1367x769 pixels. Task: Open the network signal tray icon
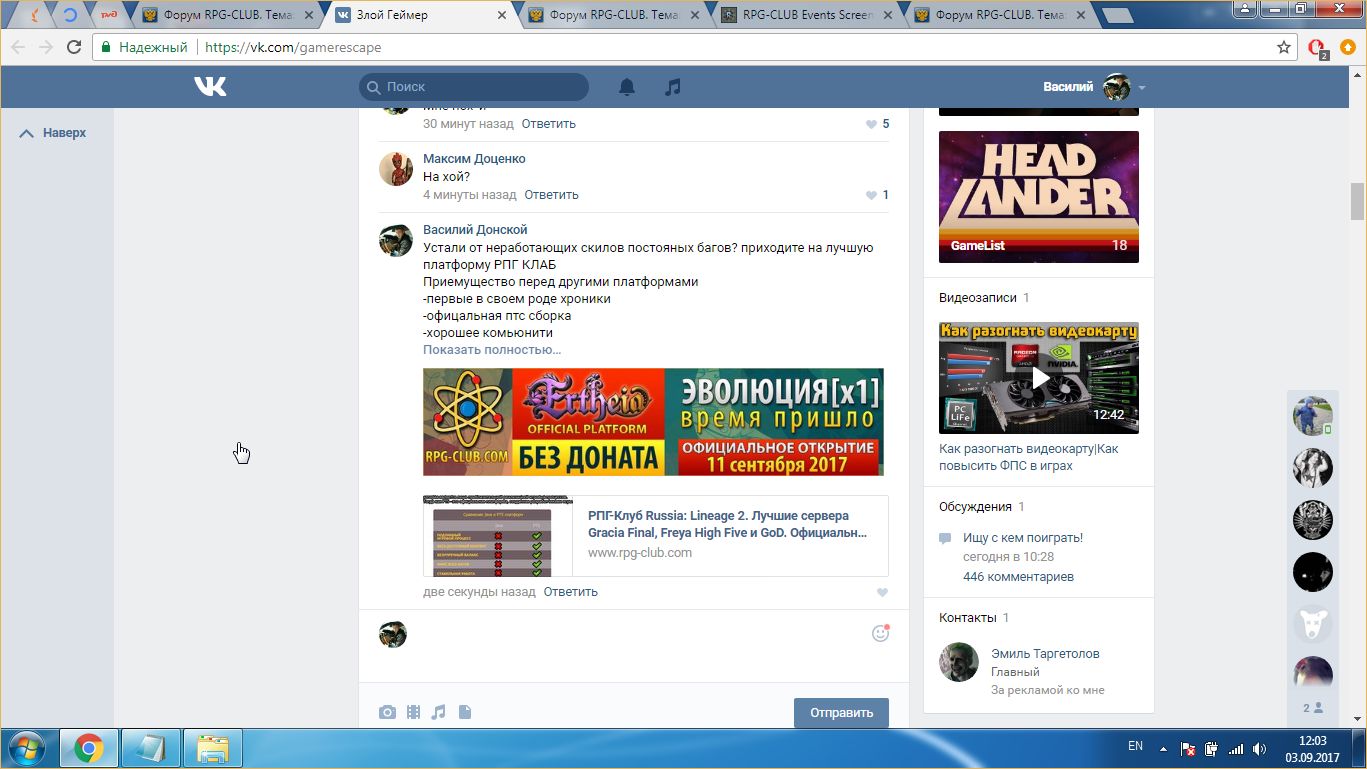(1237, 748)
